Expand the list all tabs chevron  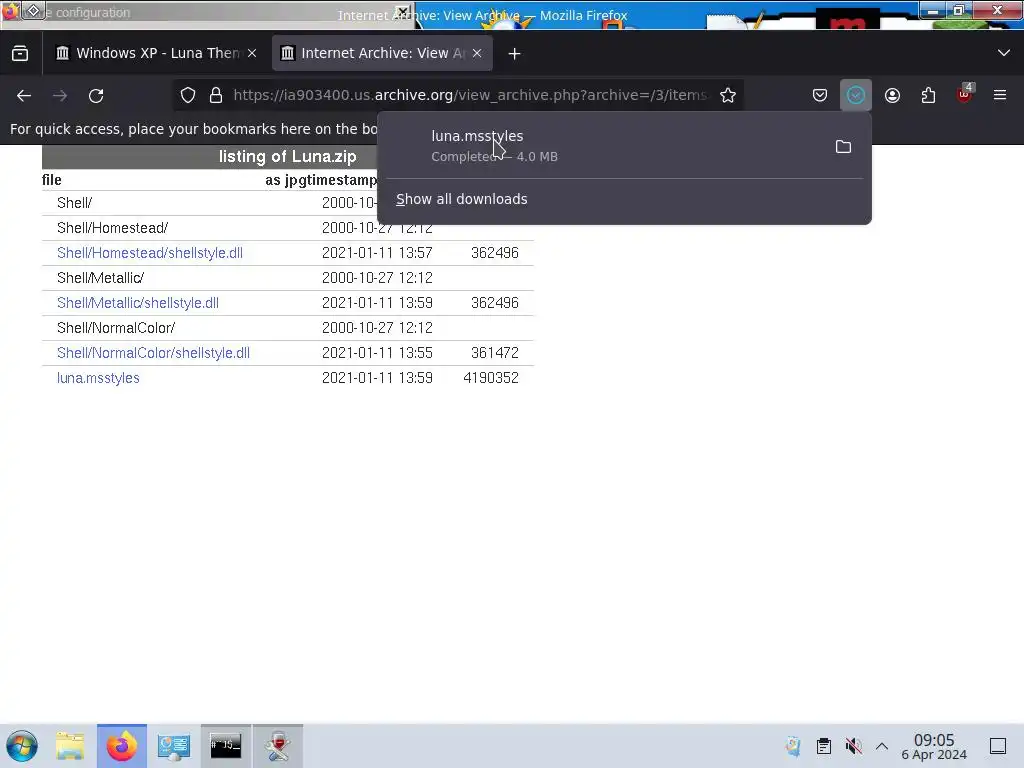[x=1004, y=53]
